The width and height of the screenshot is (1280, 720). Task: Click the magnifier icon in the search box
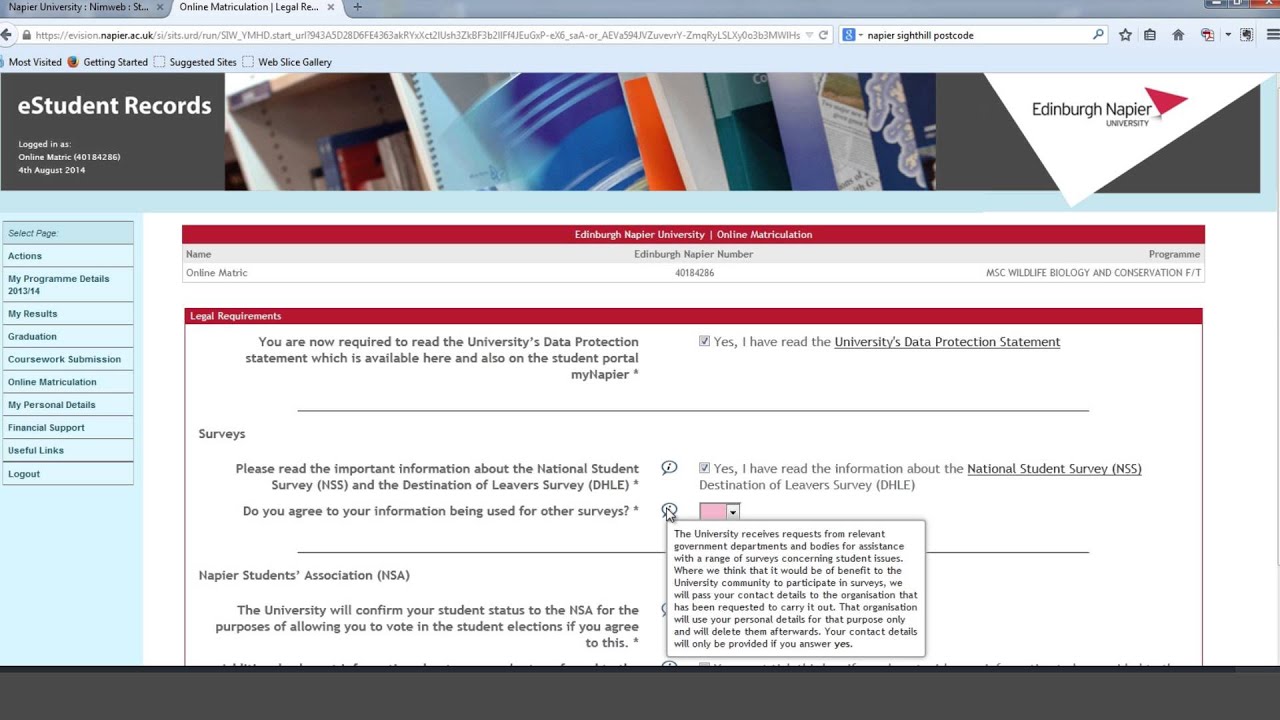tap(1098, 35)
